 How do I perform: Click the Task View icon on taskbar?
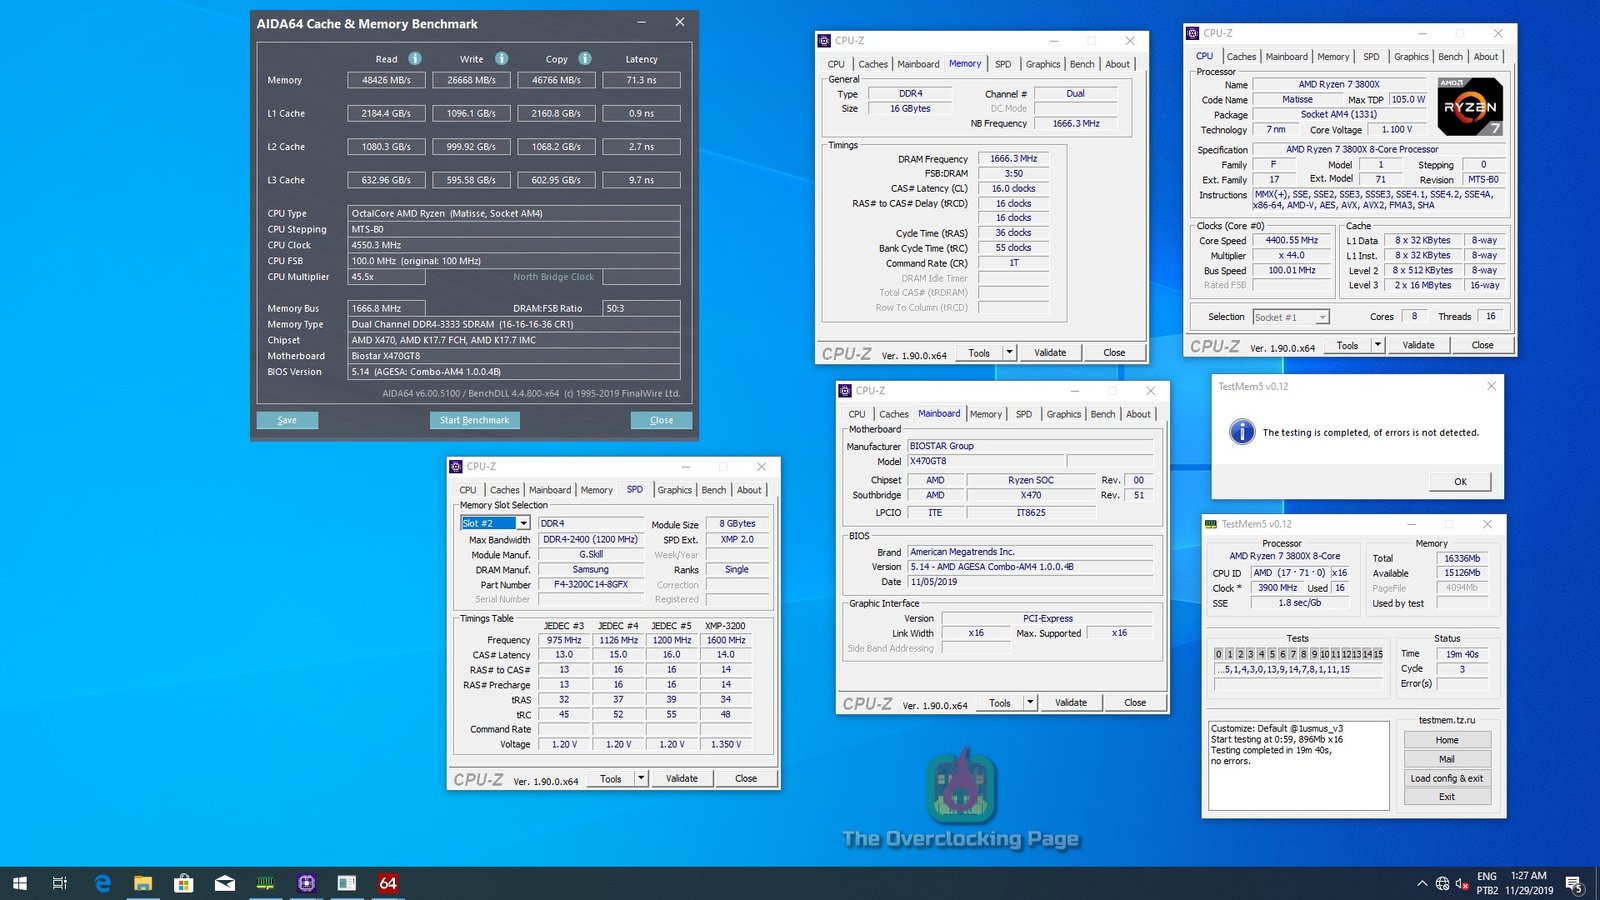coord(60,883)
